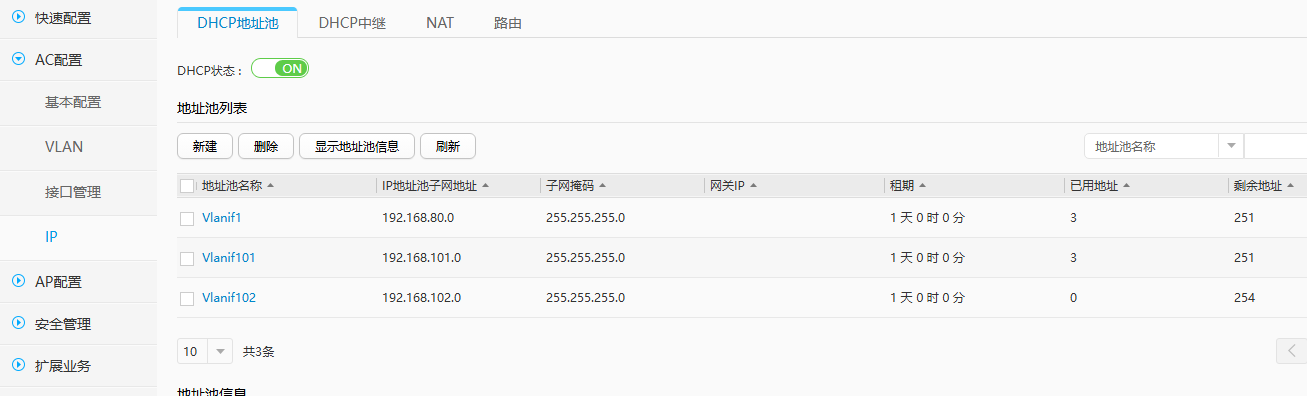This screenshot has height=396, width=1307.
Task: Click the 新建 button
Action: pos(205,146)
